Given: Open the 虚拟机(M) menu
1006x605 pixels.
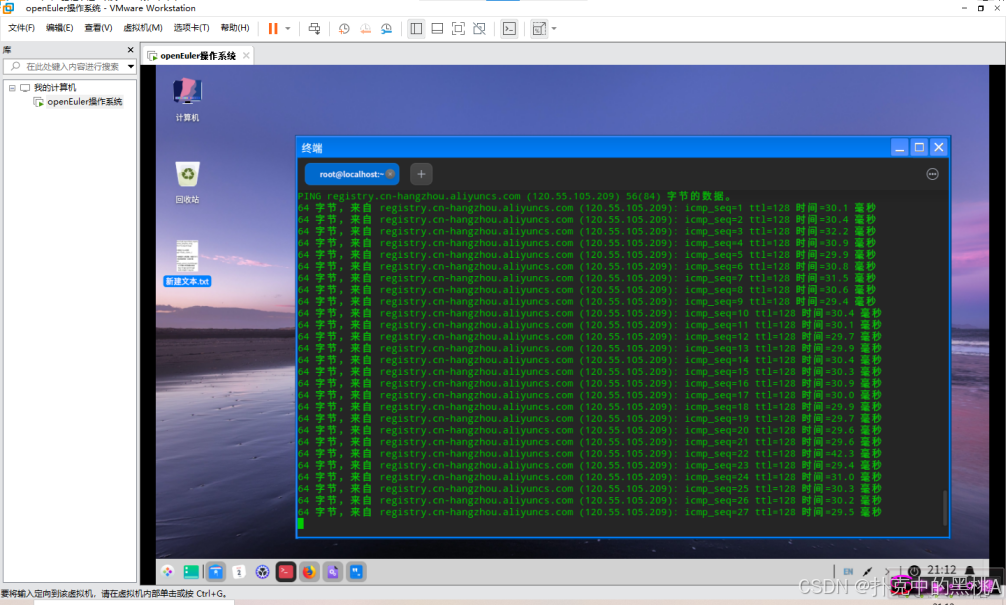Looking at the screenshot, I should 142,28.
